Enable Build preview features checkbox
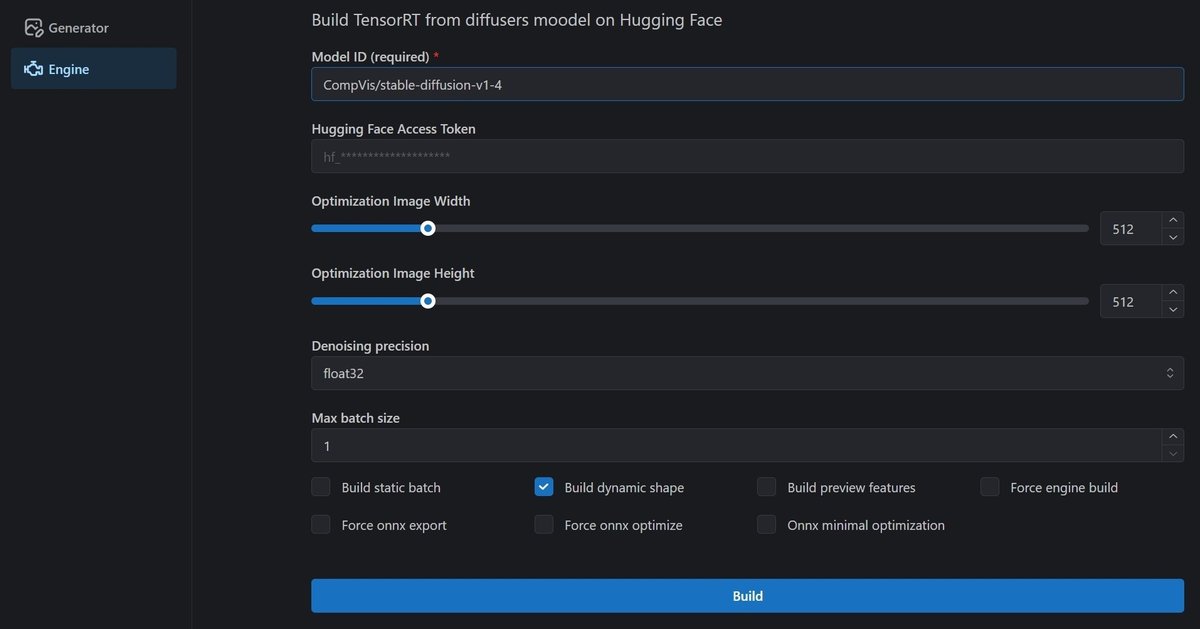This screenshot has height=629, width=1200. point(767,487)
